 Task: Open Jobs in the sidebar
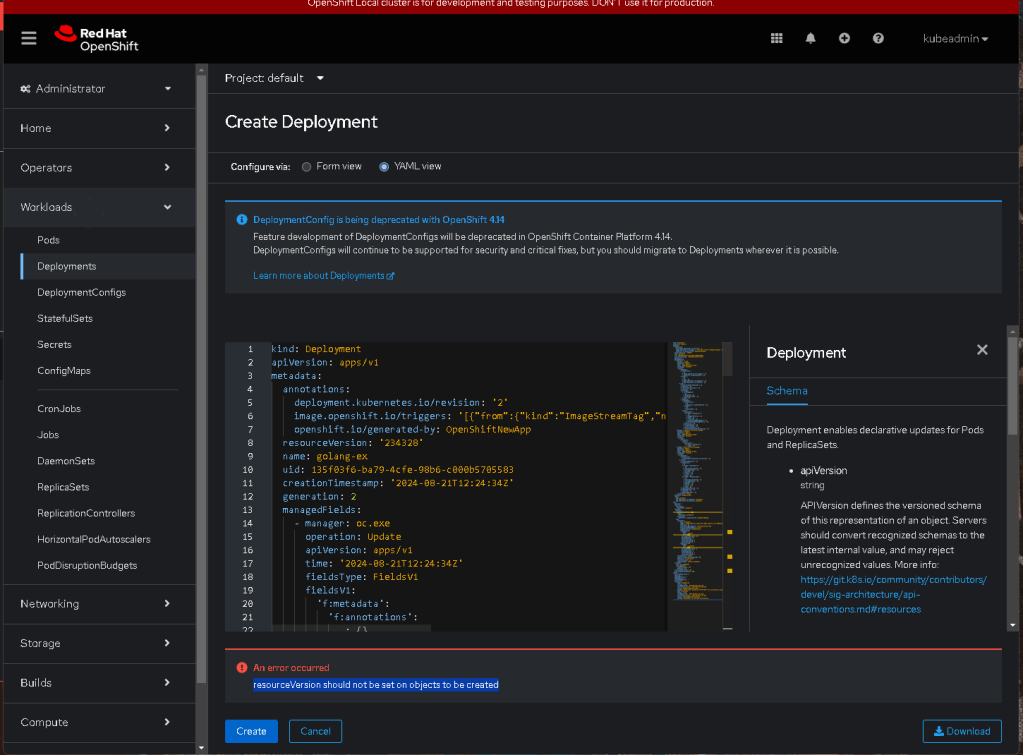(x=48, y=435)
